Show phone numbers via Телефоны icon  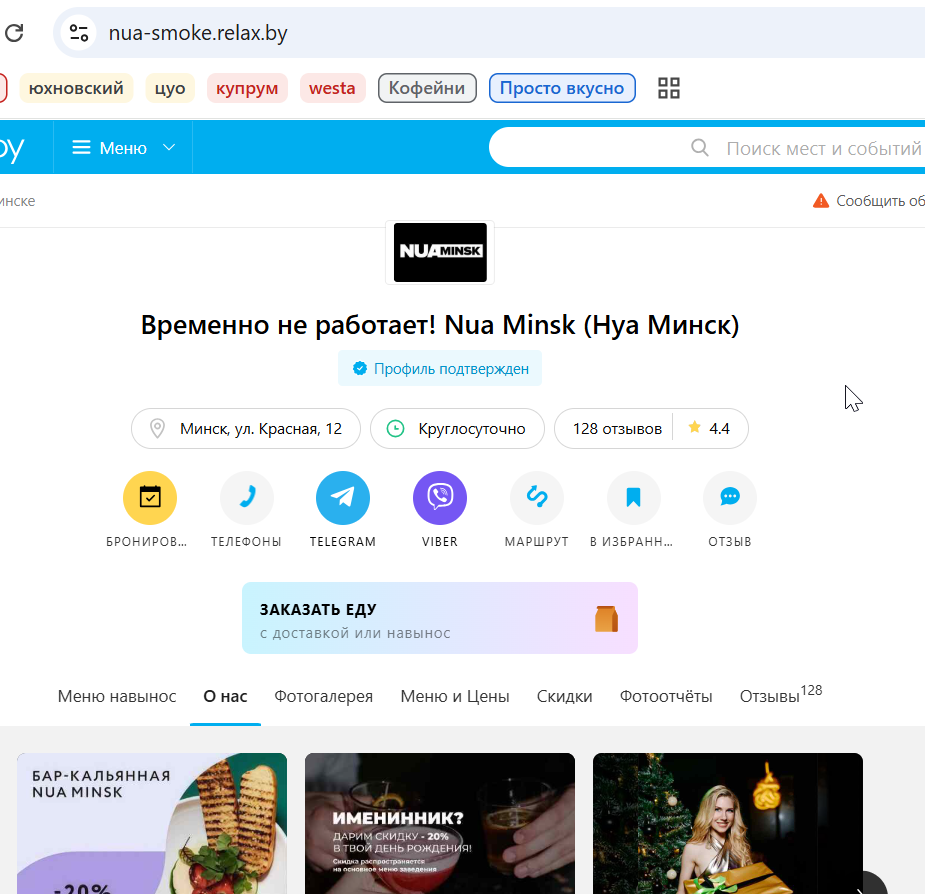click(247, 497)
